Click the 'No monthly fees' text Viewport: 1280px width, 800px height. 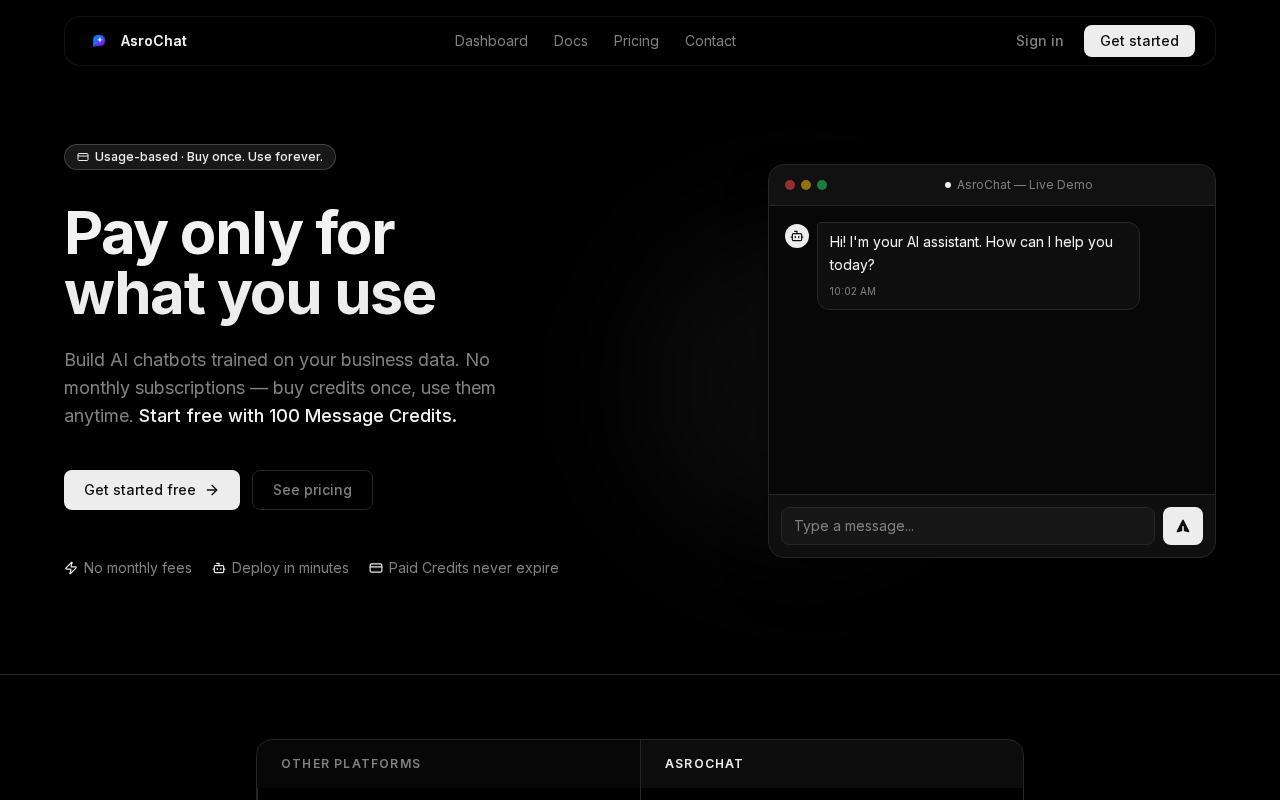[x=138, y=568]
